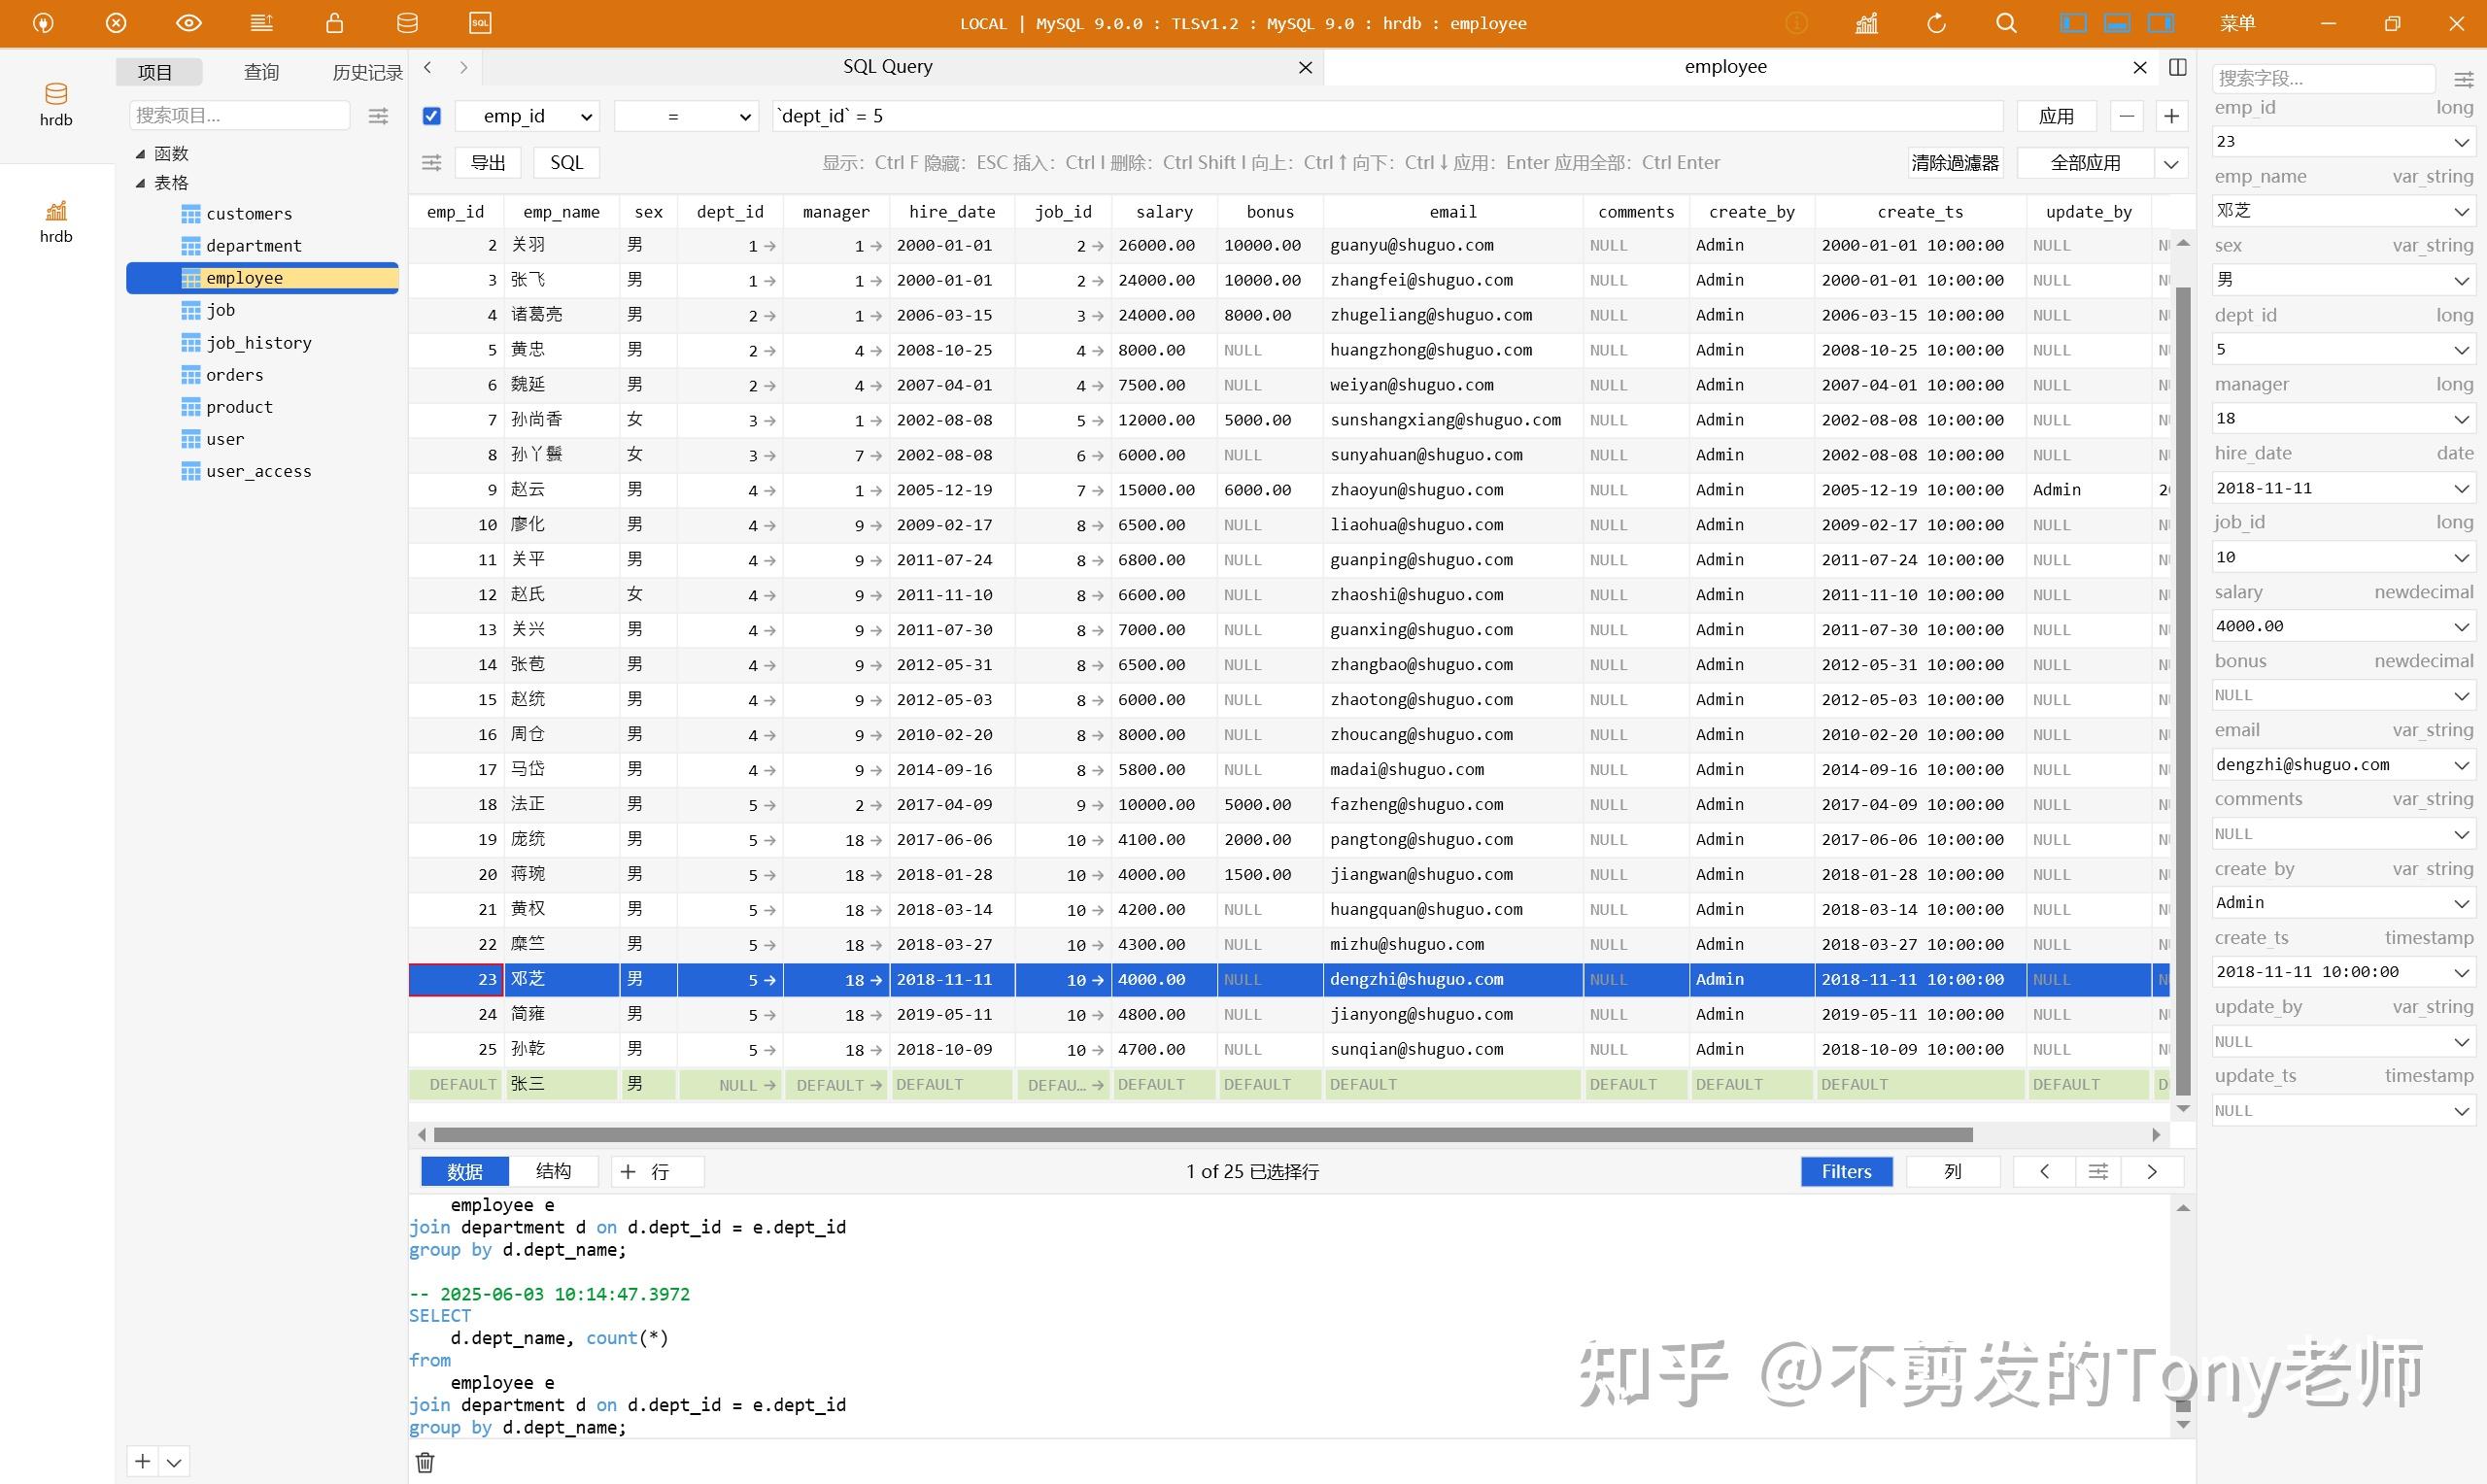Click the connection plug icon in toolbar
2487x1484 pixels.
pos(42,22)
